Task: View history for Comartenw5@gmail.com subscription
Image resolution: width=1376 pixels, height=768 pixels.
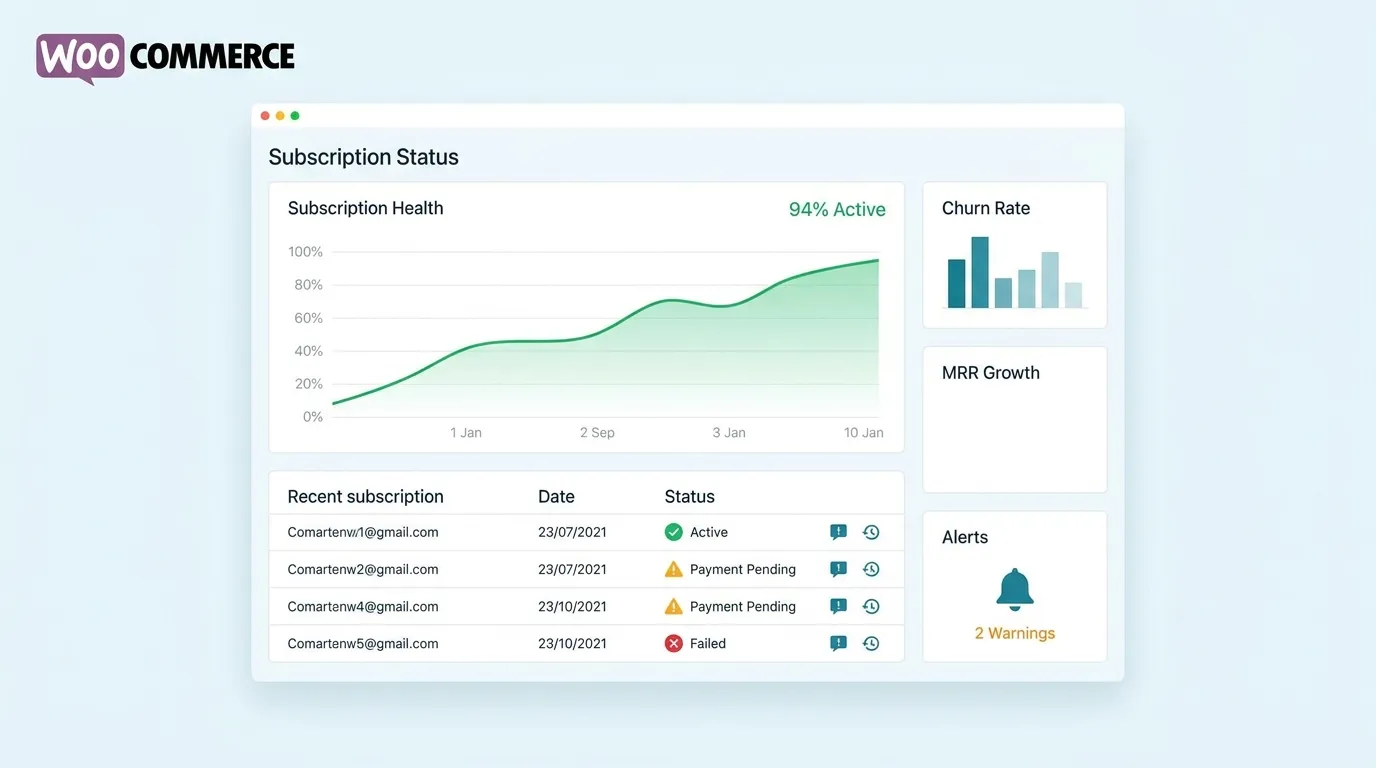Action: pyautogui.click(x=871, y=643)
